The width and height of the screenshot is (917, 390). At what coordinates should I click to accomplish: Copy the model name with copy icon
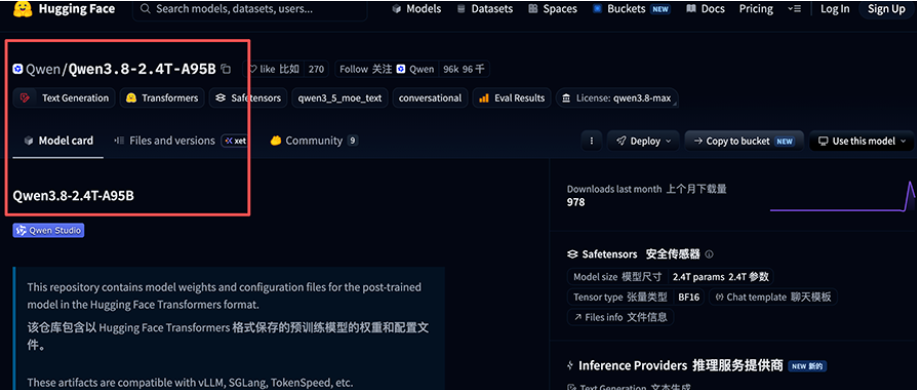pyautogui.click(x=226, y=69)
